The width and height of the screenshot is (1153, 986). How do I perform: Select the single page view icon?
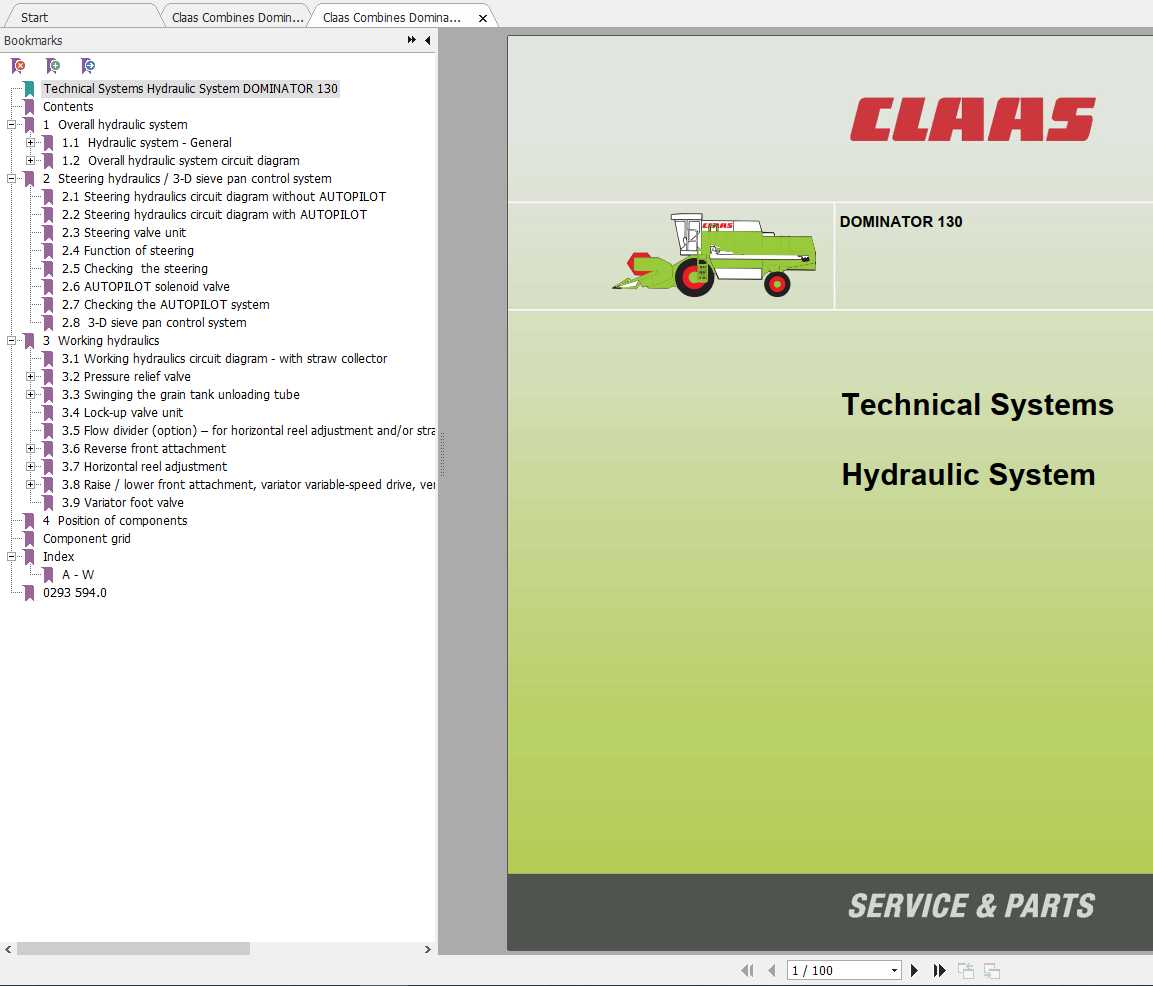coord(966,970)
